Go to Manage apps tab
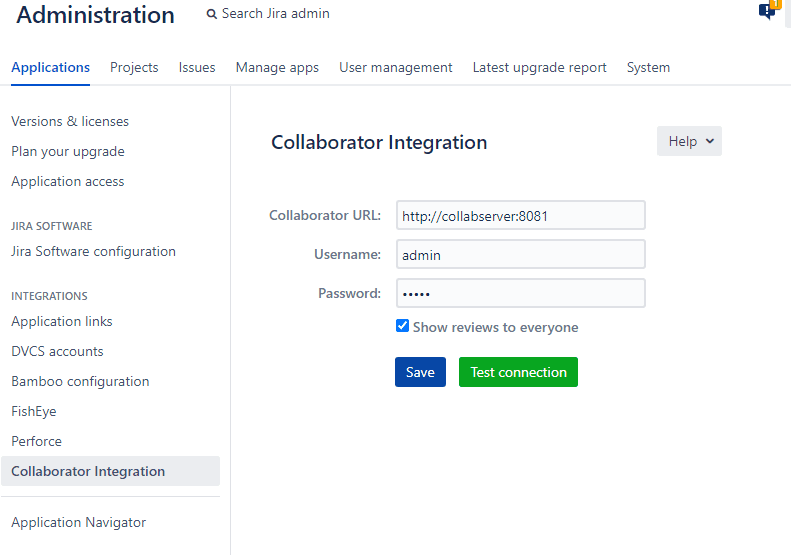The width and height of the screenshot is (791, 555). (277, 67)
